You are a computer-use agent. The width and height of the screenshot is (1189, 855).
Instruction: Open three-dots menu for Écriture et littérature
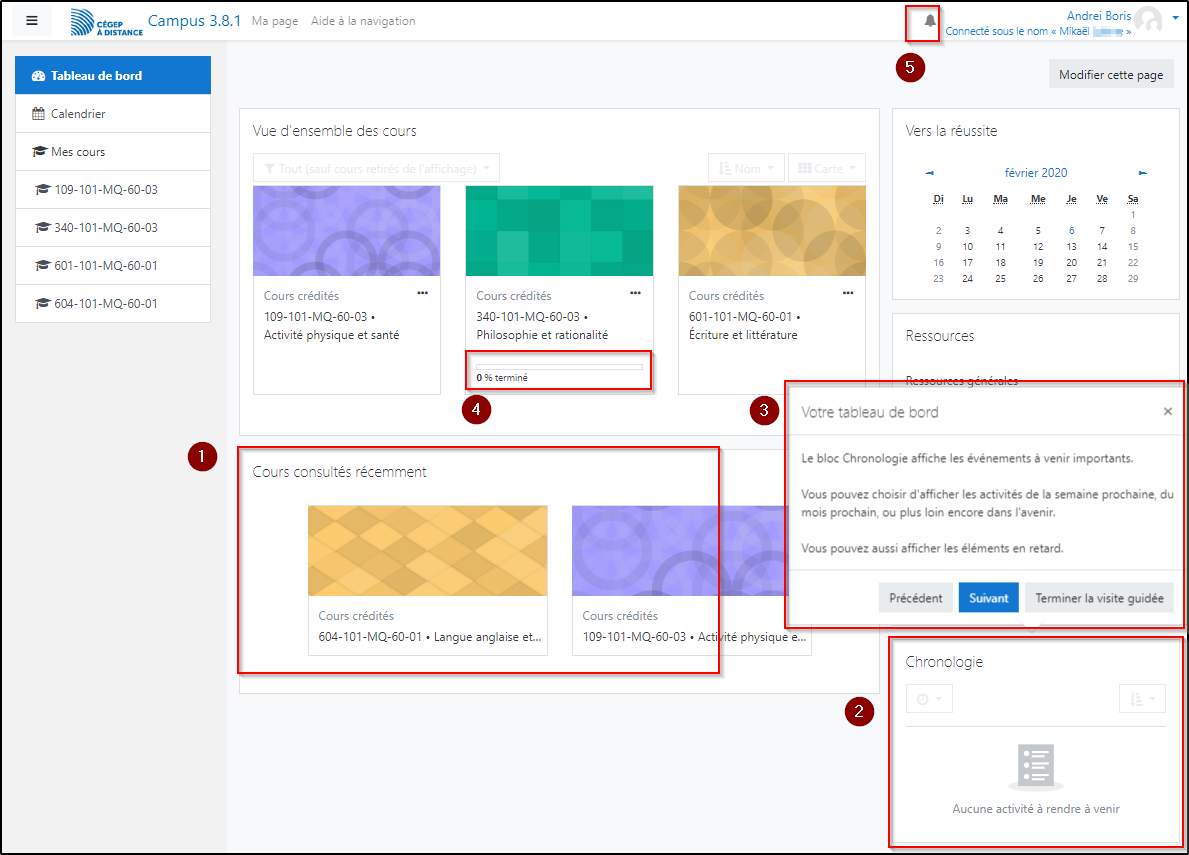coord(848,293)
